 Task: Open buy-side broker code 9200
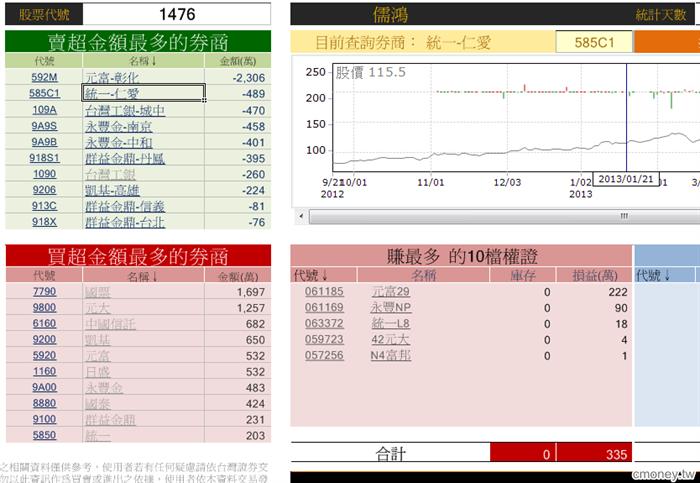44,340
